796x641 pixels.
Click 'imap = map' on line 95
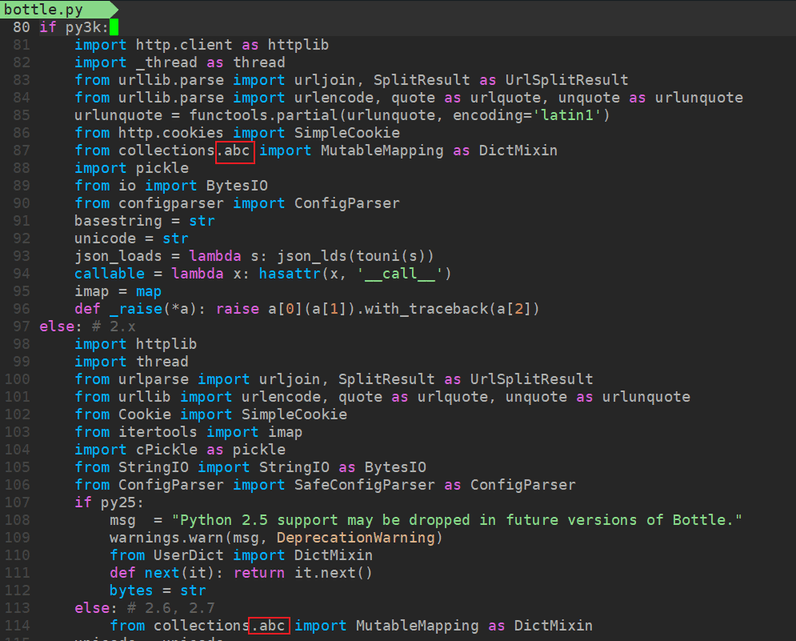118,291
